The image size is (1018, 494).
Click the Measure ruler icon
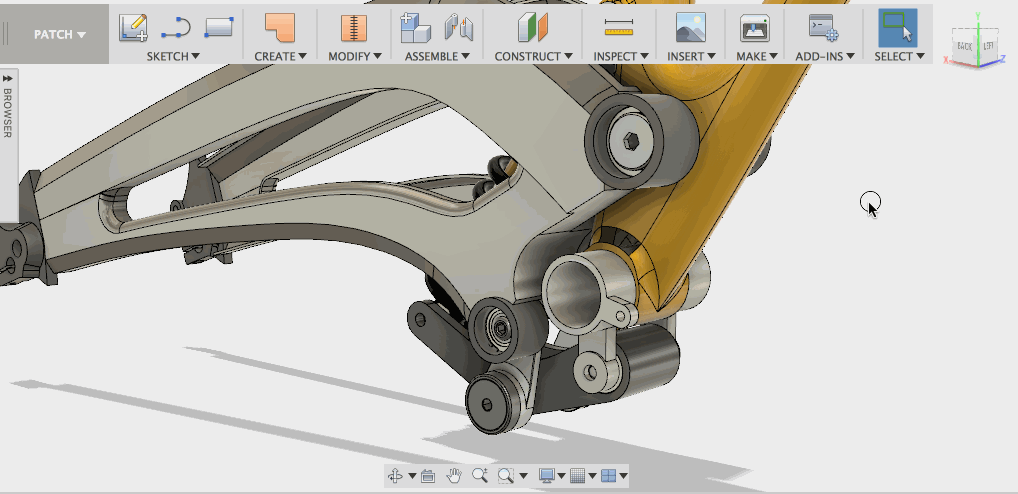pos(620,27)
